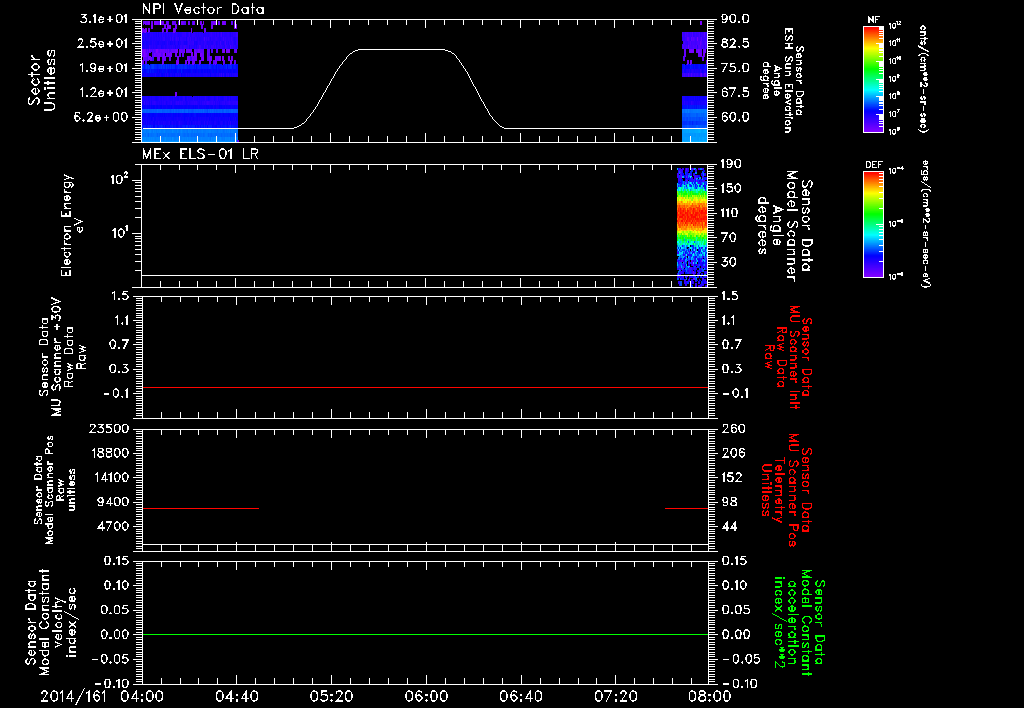Click the 04:40 time axis label
The image size is (1024, 708).
point(236,696)
